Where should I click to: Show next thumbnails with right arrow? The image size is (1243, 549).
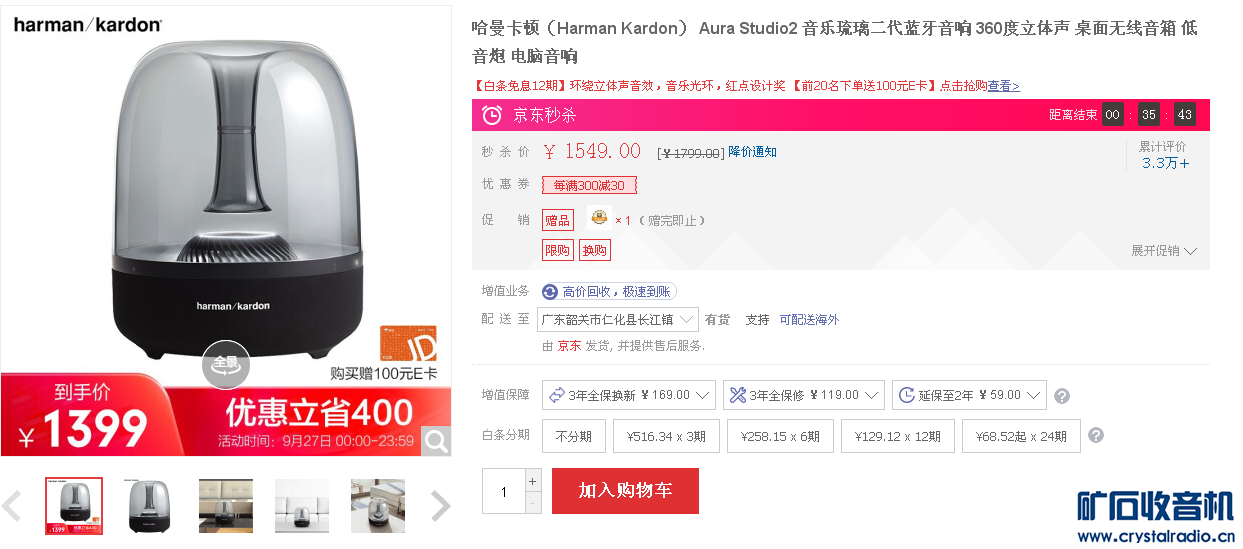[x=440, y=507]
